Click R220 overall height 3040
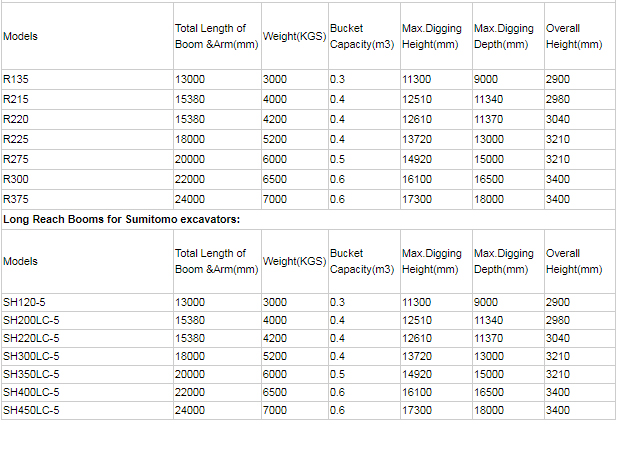 pos(558,119)
